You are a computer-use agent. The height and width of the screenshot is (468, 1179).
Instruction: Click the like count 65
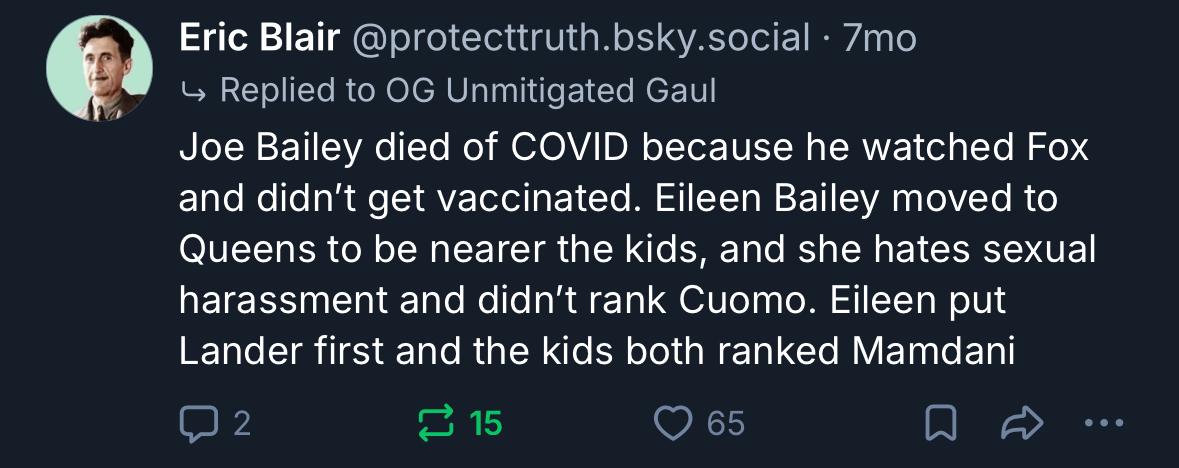726,424
